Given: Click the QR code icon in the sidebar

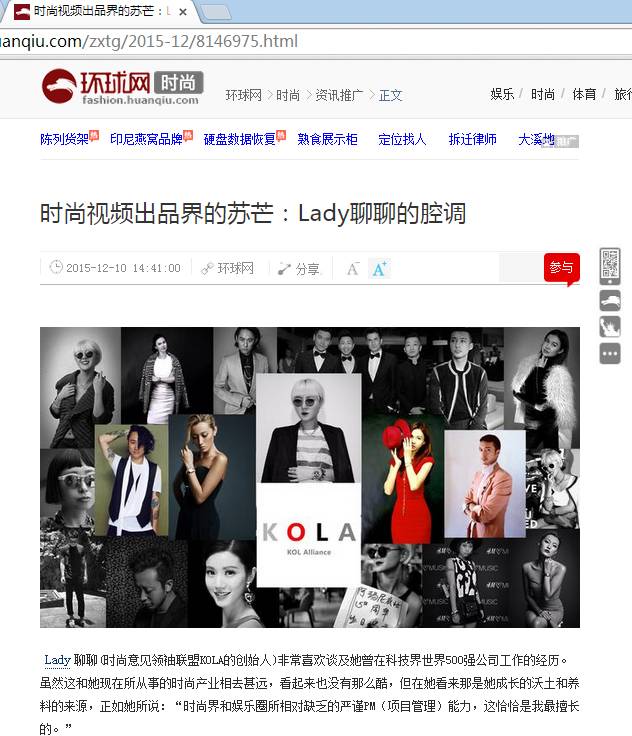Looking at the screenshot, I should pos(610,266).
